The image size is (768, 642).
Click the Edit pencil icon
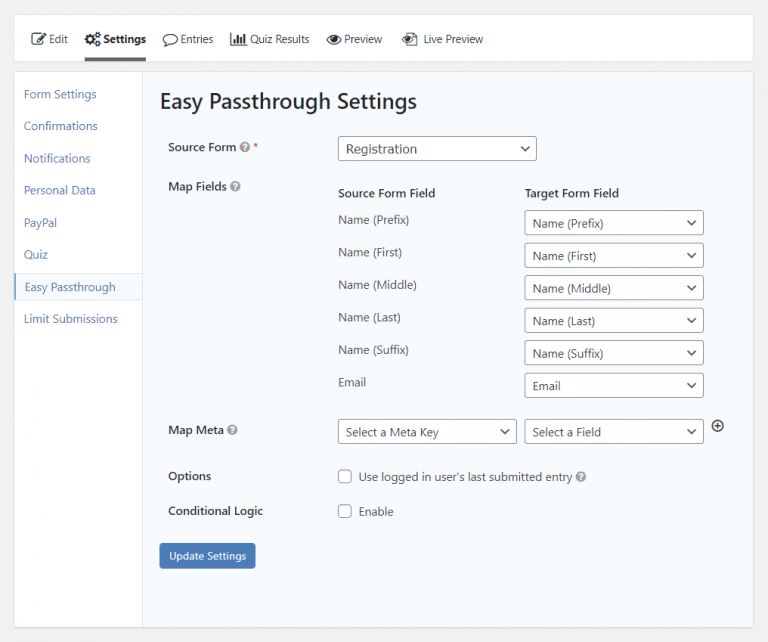39,39
